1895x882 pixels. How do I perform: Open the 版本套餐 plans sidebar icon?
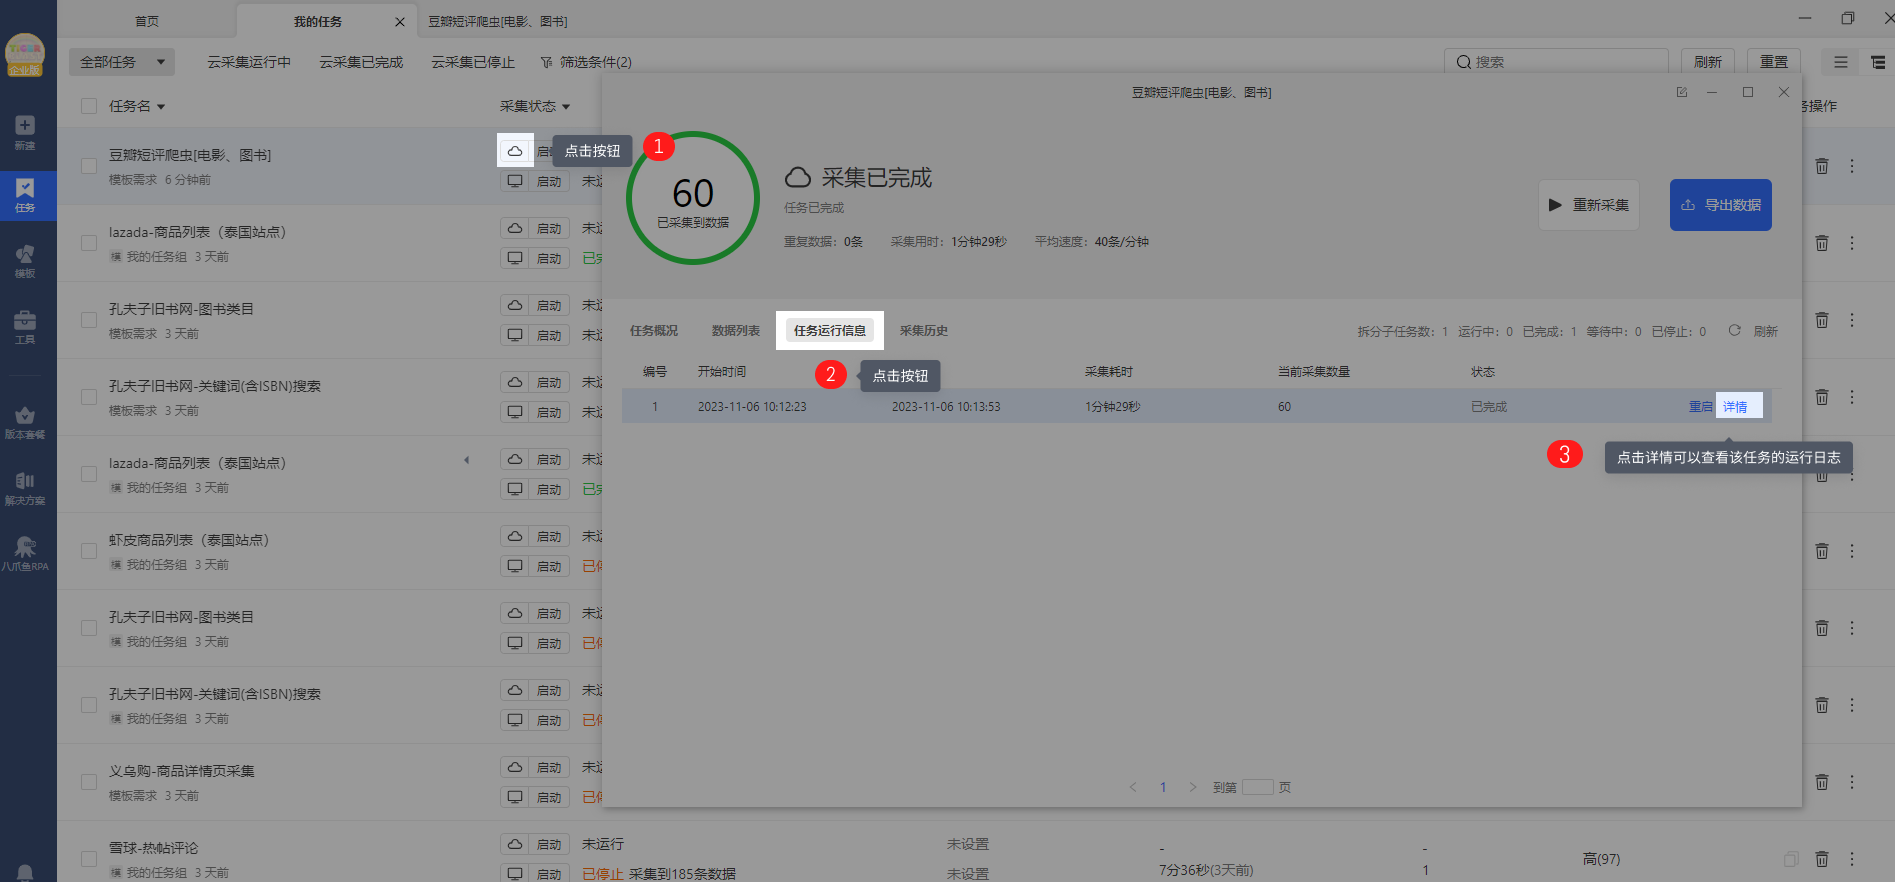pyautogui.click(x=25, y=422)
